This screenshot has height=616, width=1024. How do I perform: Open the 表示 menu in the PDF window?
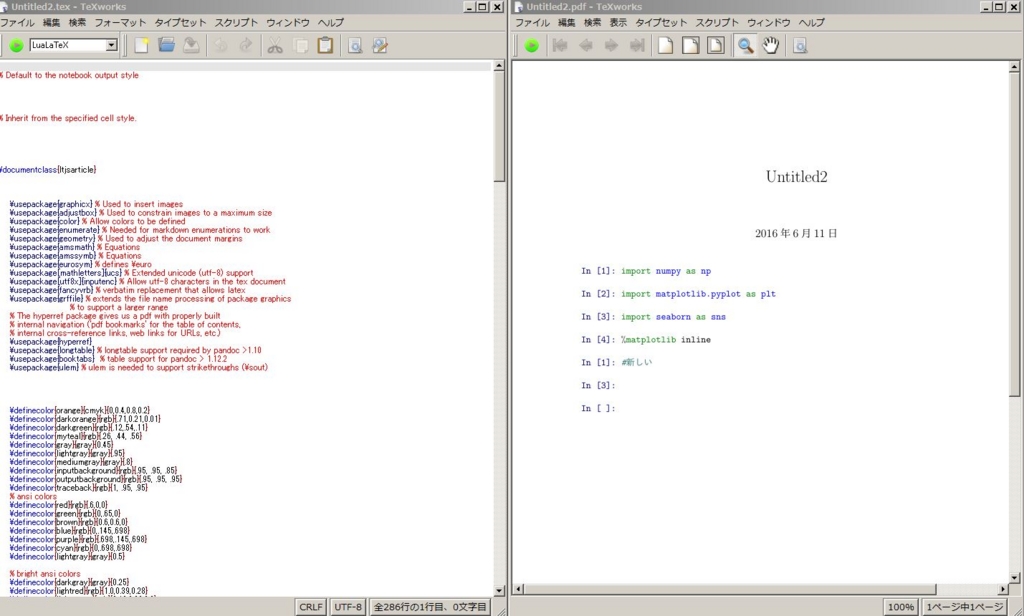618,22
